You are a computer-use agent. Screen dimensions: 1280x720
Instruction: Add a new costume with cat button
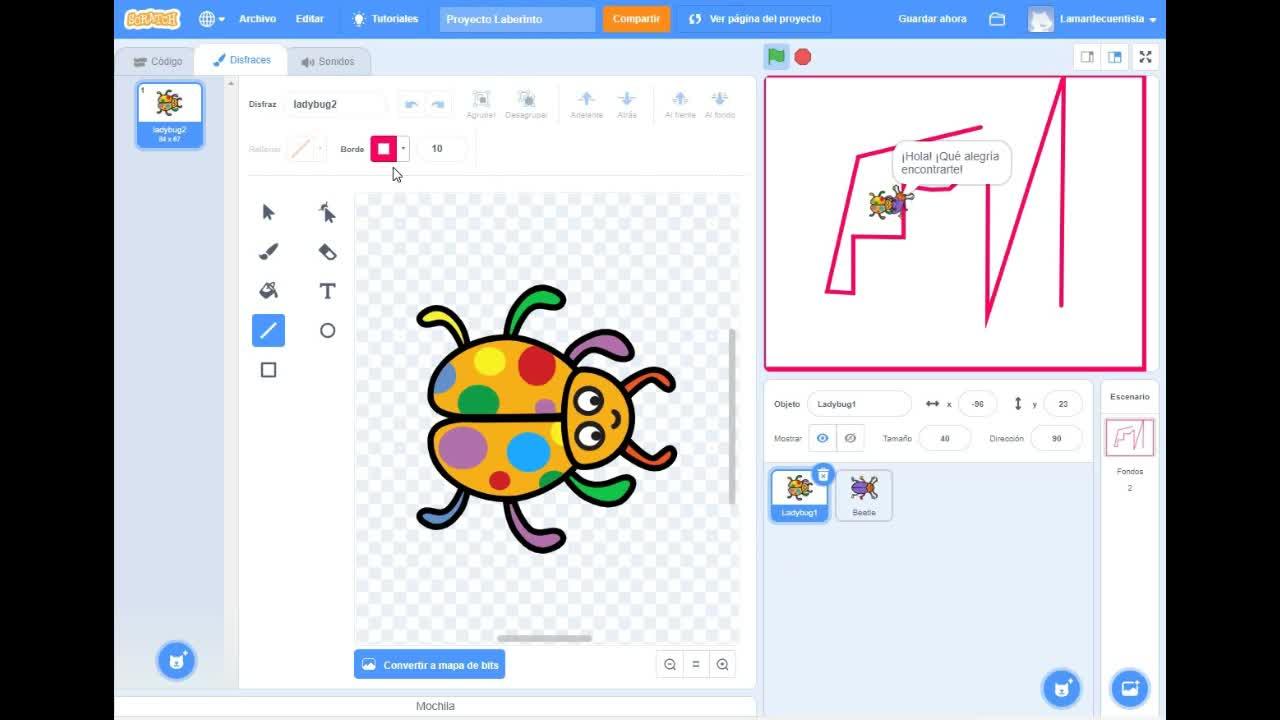click(x=177, y=660)
